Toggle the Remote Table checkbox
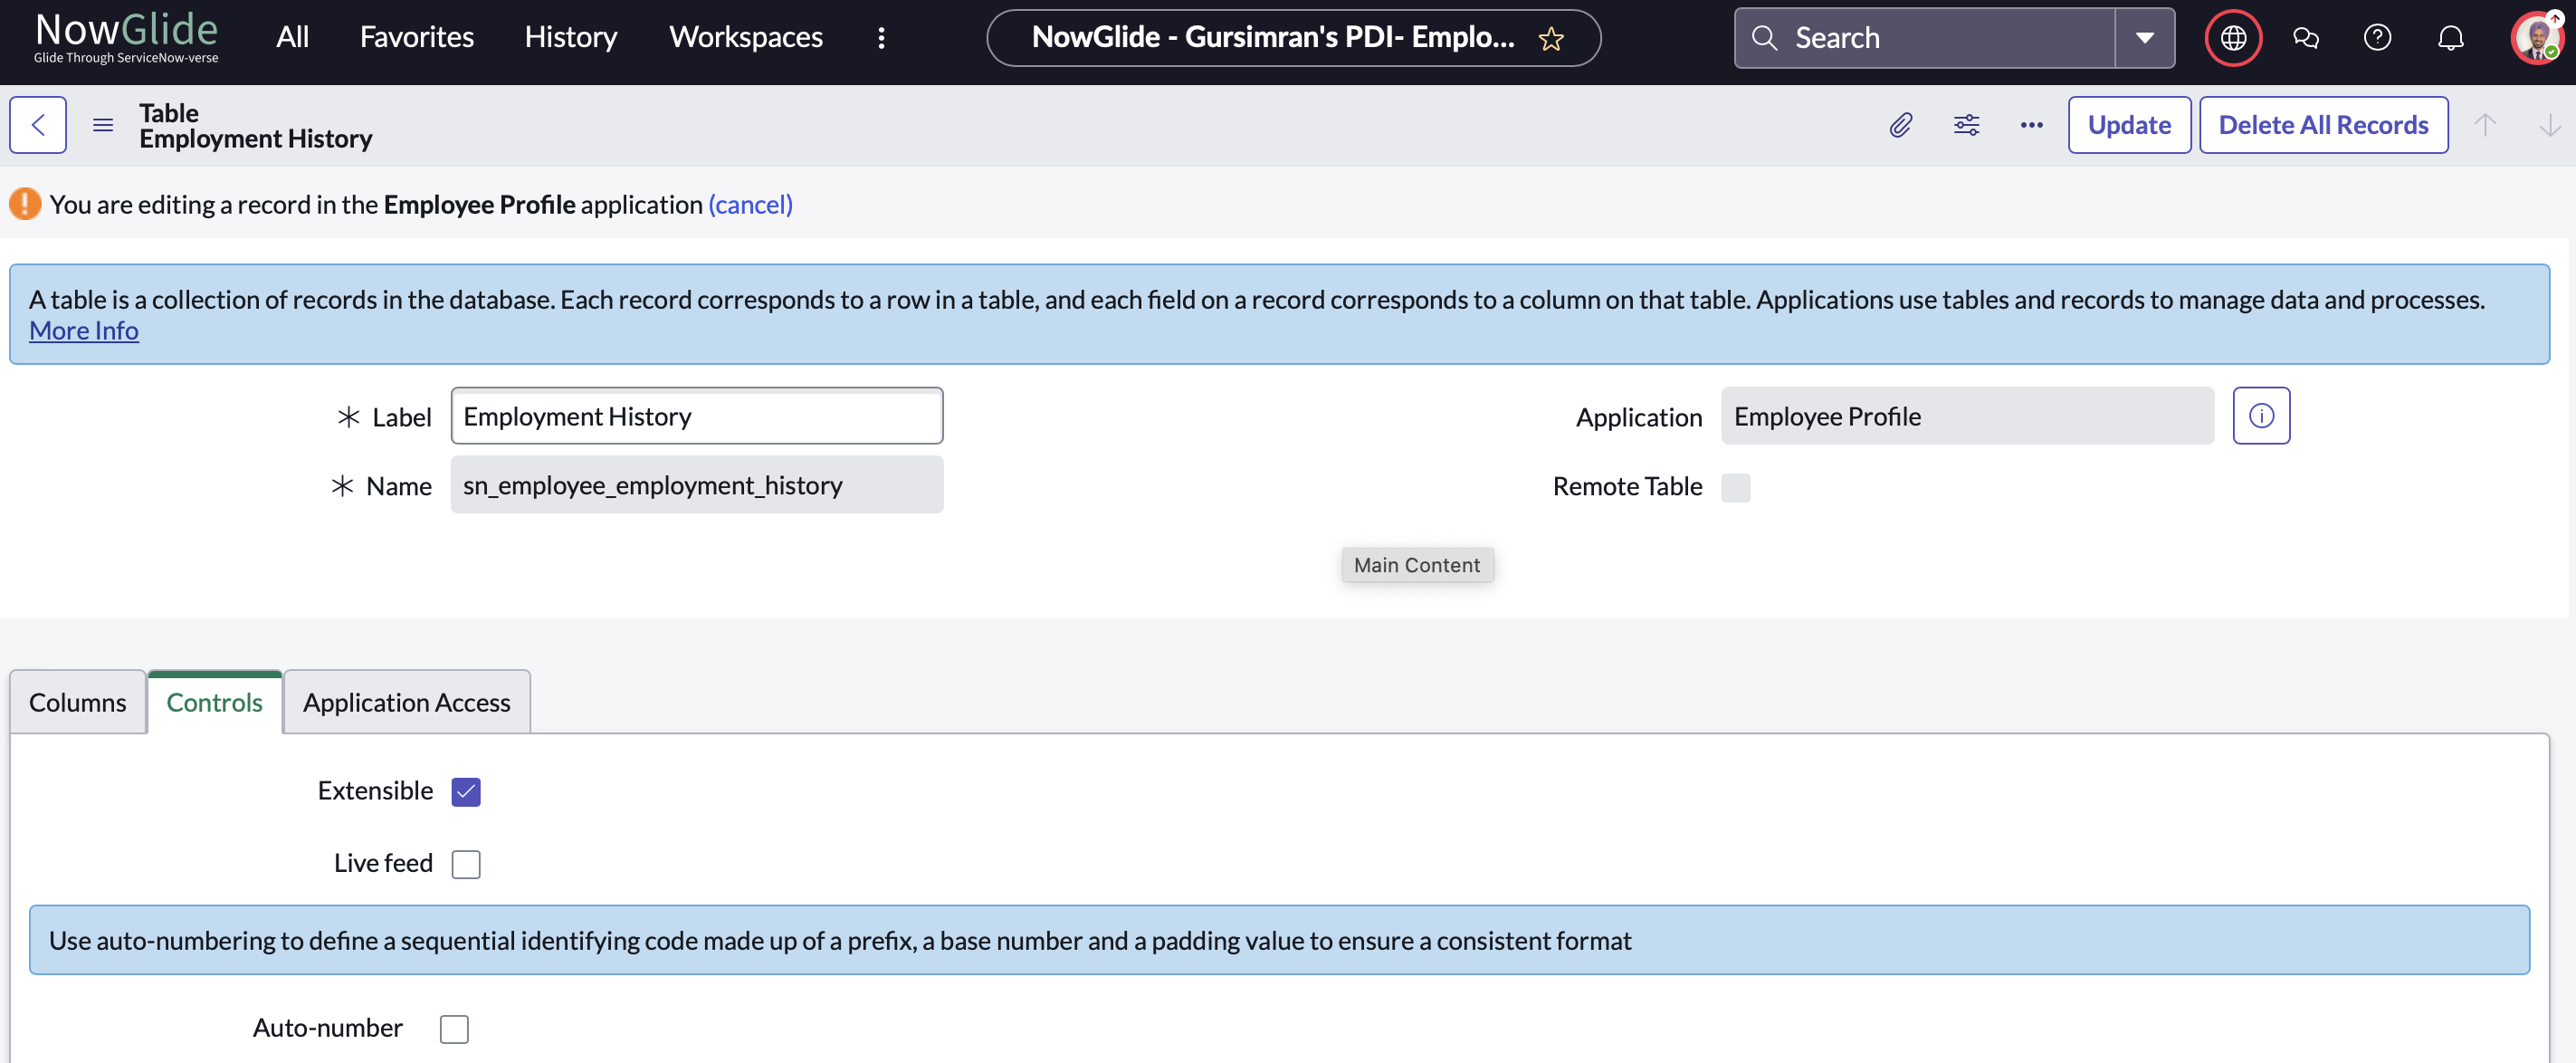Image resolution: width=2576 pixels, height=1063 pixels. tap(1735, 487)
